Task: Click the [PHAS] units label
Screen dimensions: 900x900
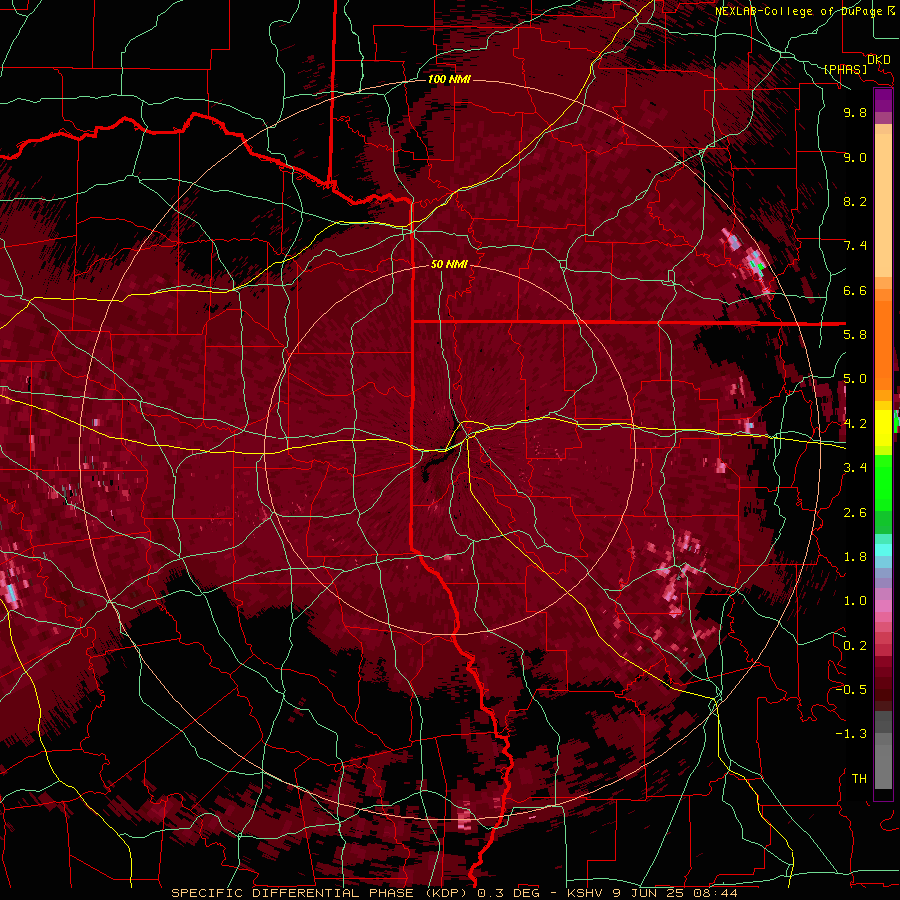Action: 845,70
